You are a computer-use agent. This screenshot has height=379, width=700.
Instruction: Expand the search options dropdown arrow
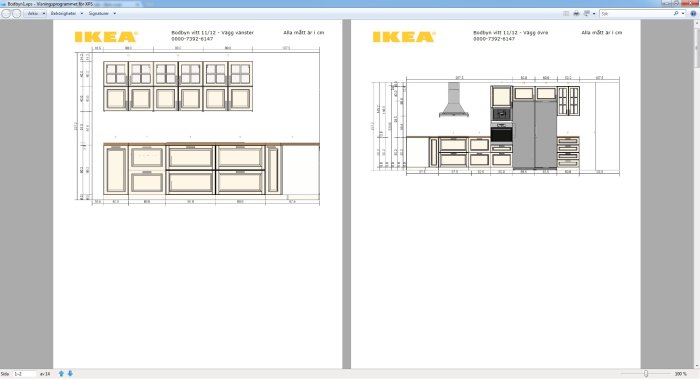click(x=683, y=14)
